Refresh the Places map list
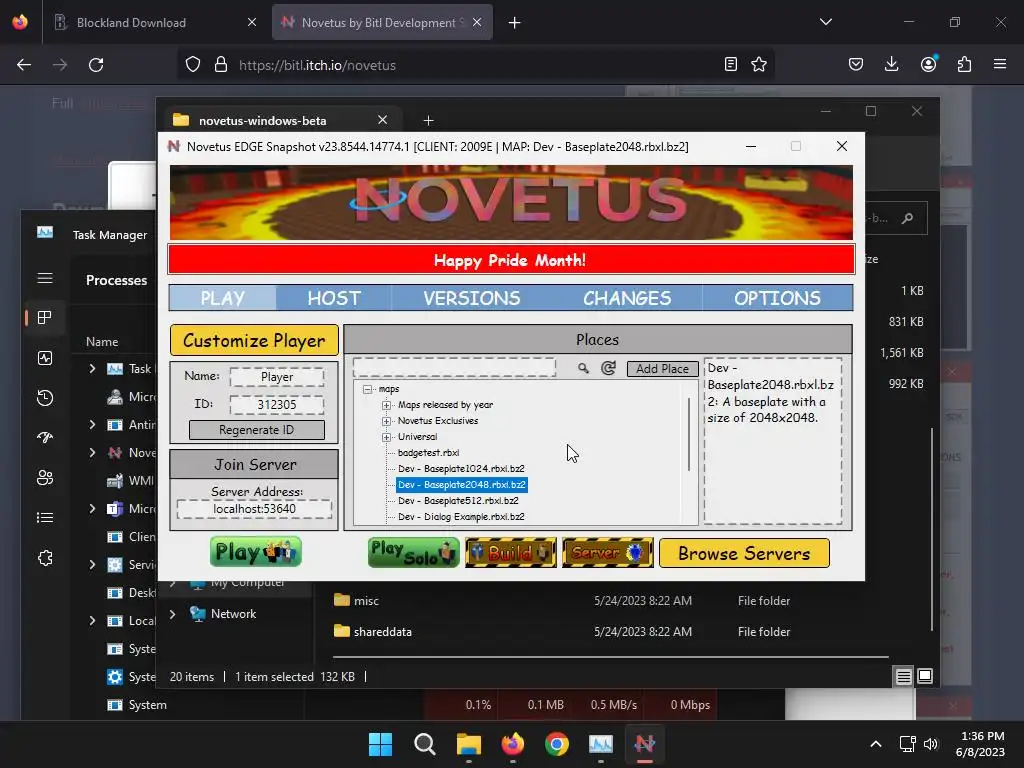The width and height of the screenshot is (1024, 768). [x=608, y=368]
